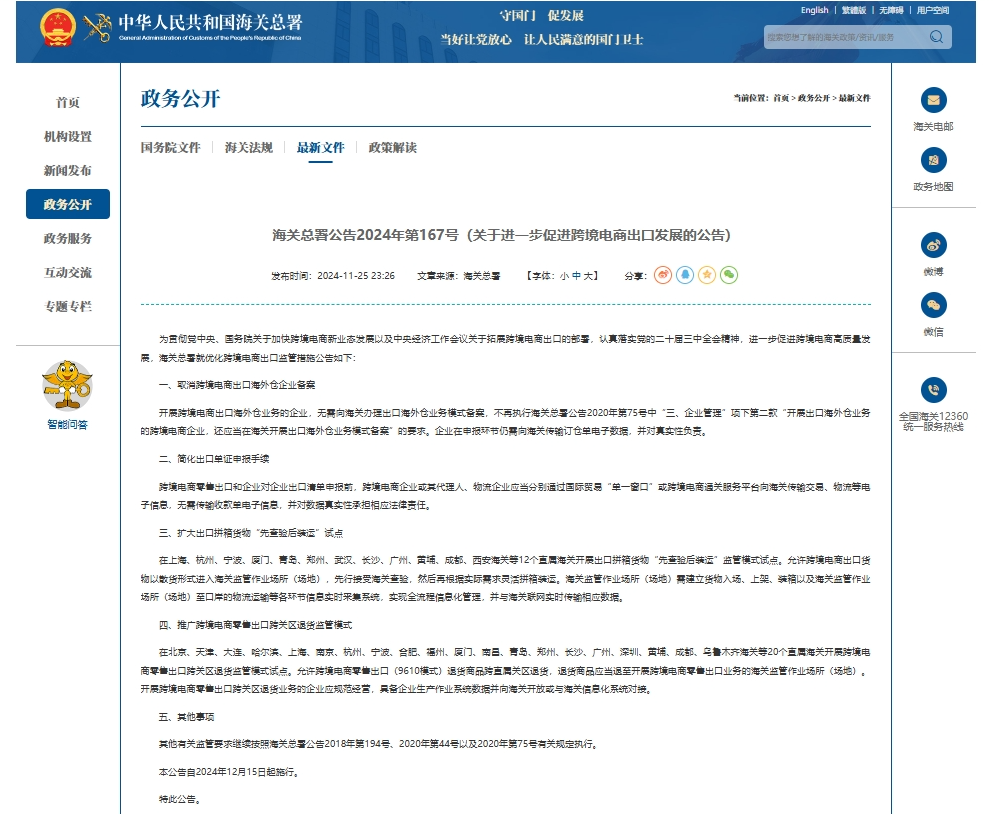Set font size to 中
The image size is (993, 814).
point(576,275)
